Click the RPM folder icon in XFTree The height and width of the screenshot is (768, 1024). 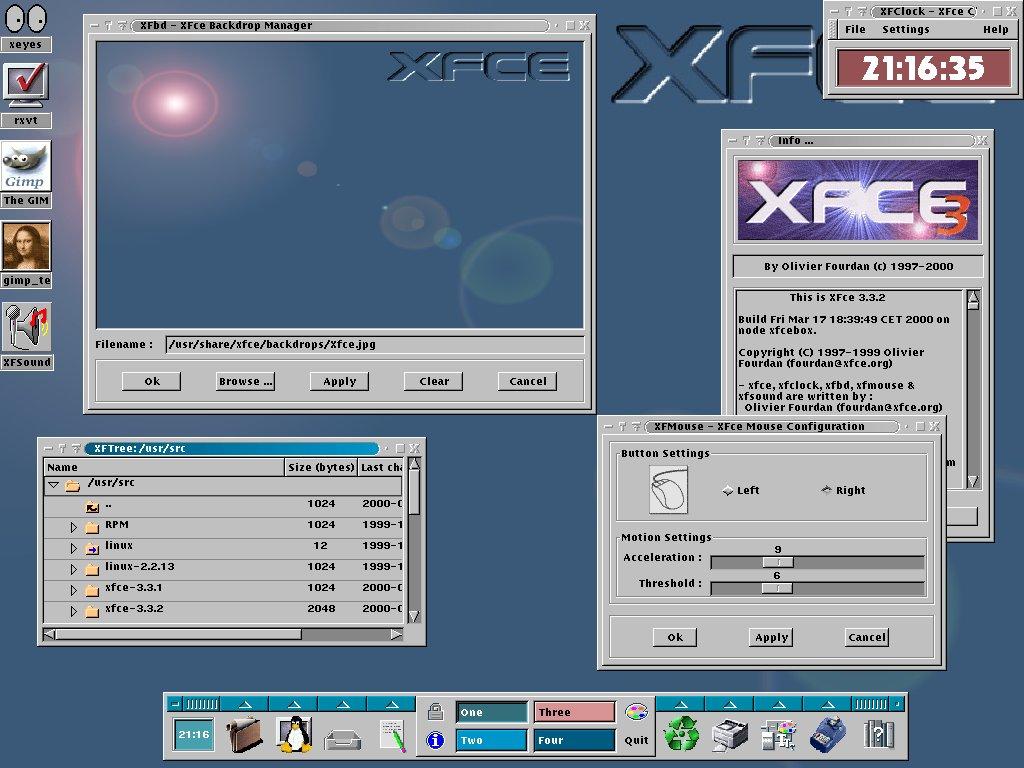click(92, 526)
